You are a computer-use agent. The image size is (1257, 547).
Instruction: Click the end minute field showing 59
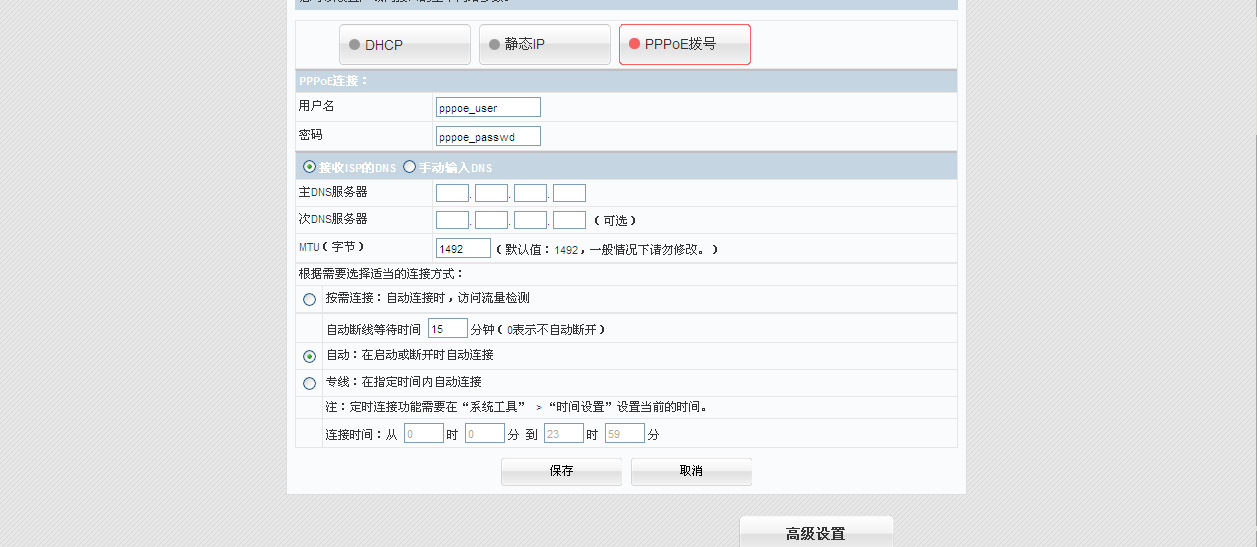tap(625, 434)
